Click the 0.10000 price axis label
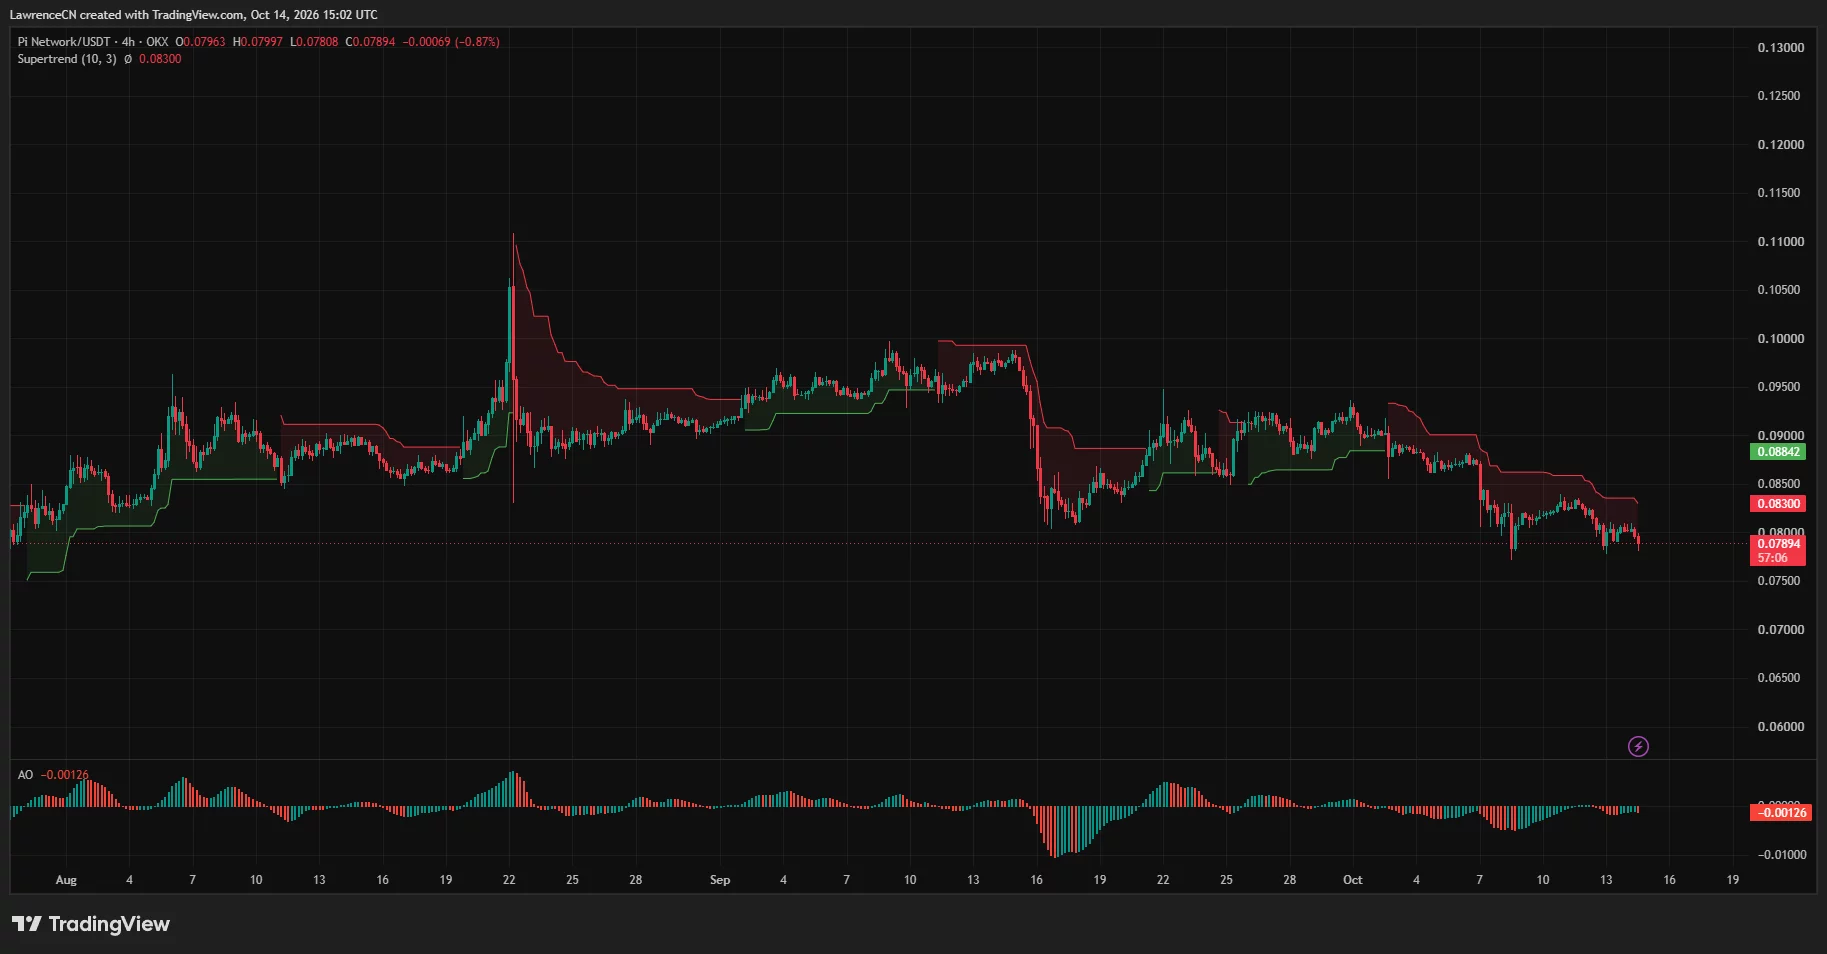This screenshot has height=954, width=1827. pos(1781,339)
